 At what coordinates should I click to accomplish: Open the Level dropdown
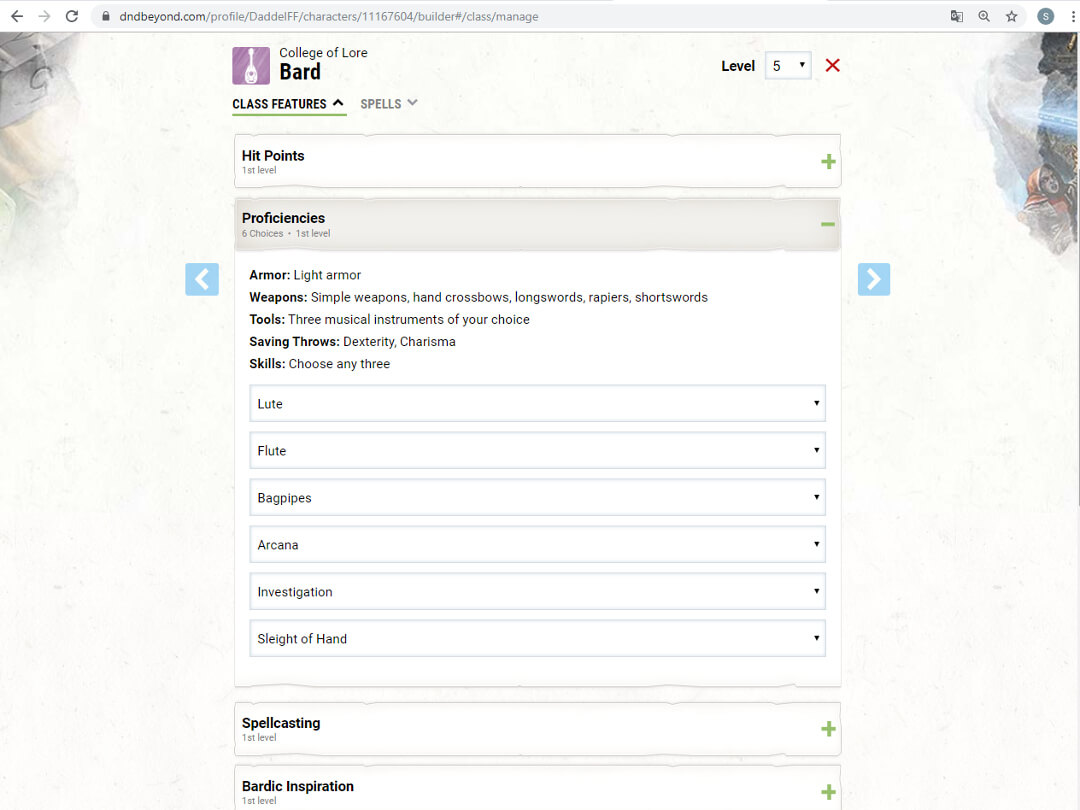788,66
